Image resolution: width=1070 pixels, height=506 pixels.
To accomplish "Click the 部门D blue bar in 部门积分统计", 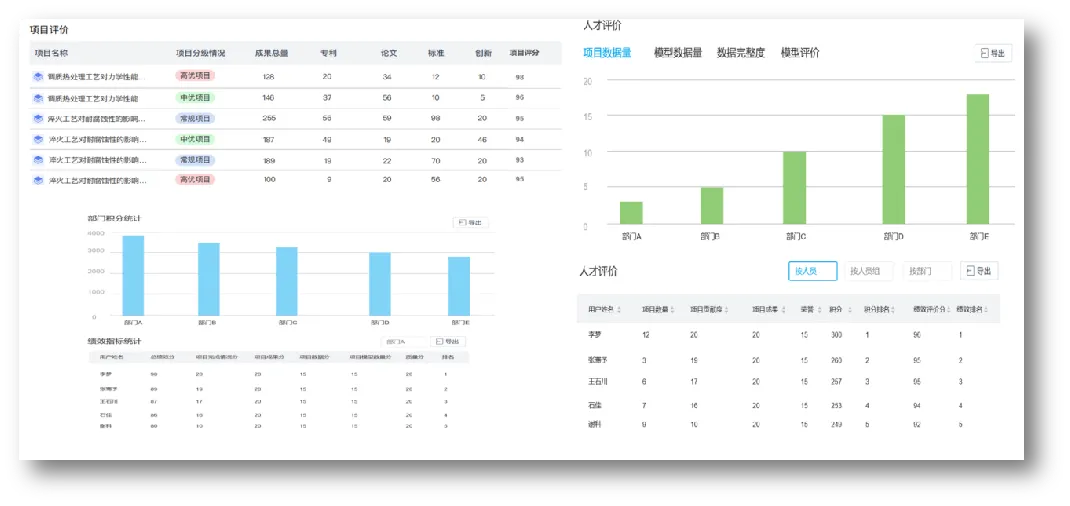I will click(x=380, y=284).
